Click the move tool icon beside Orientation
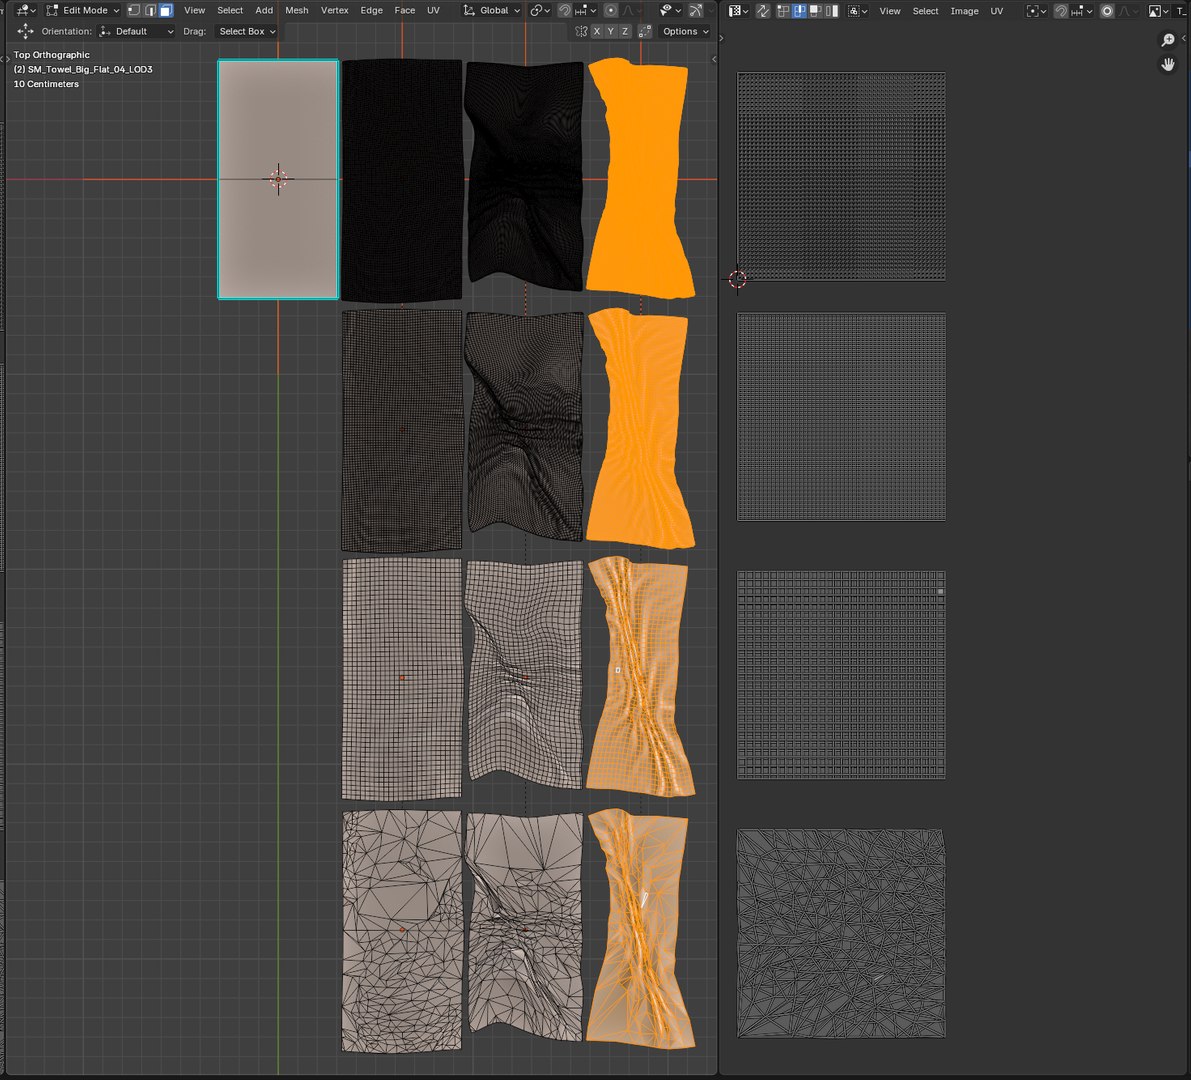This screenshot has height=1080, width=1191. pos(25,31)
